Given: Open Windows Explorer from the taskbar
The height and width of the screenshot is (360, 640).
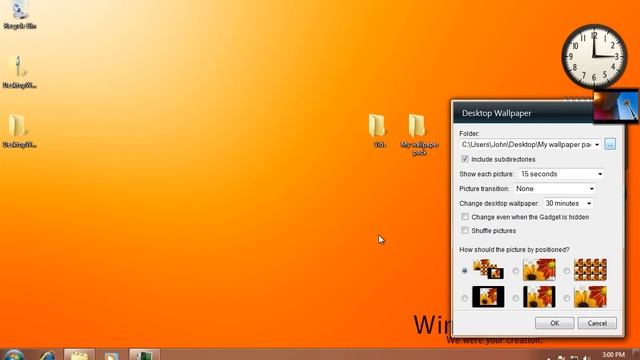Looking at the screenshot, I should pos(79,355).
